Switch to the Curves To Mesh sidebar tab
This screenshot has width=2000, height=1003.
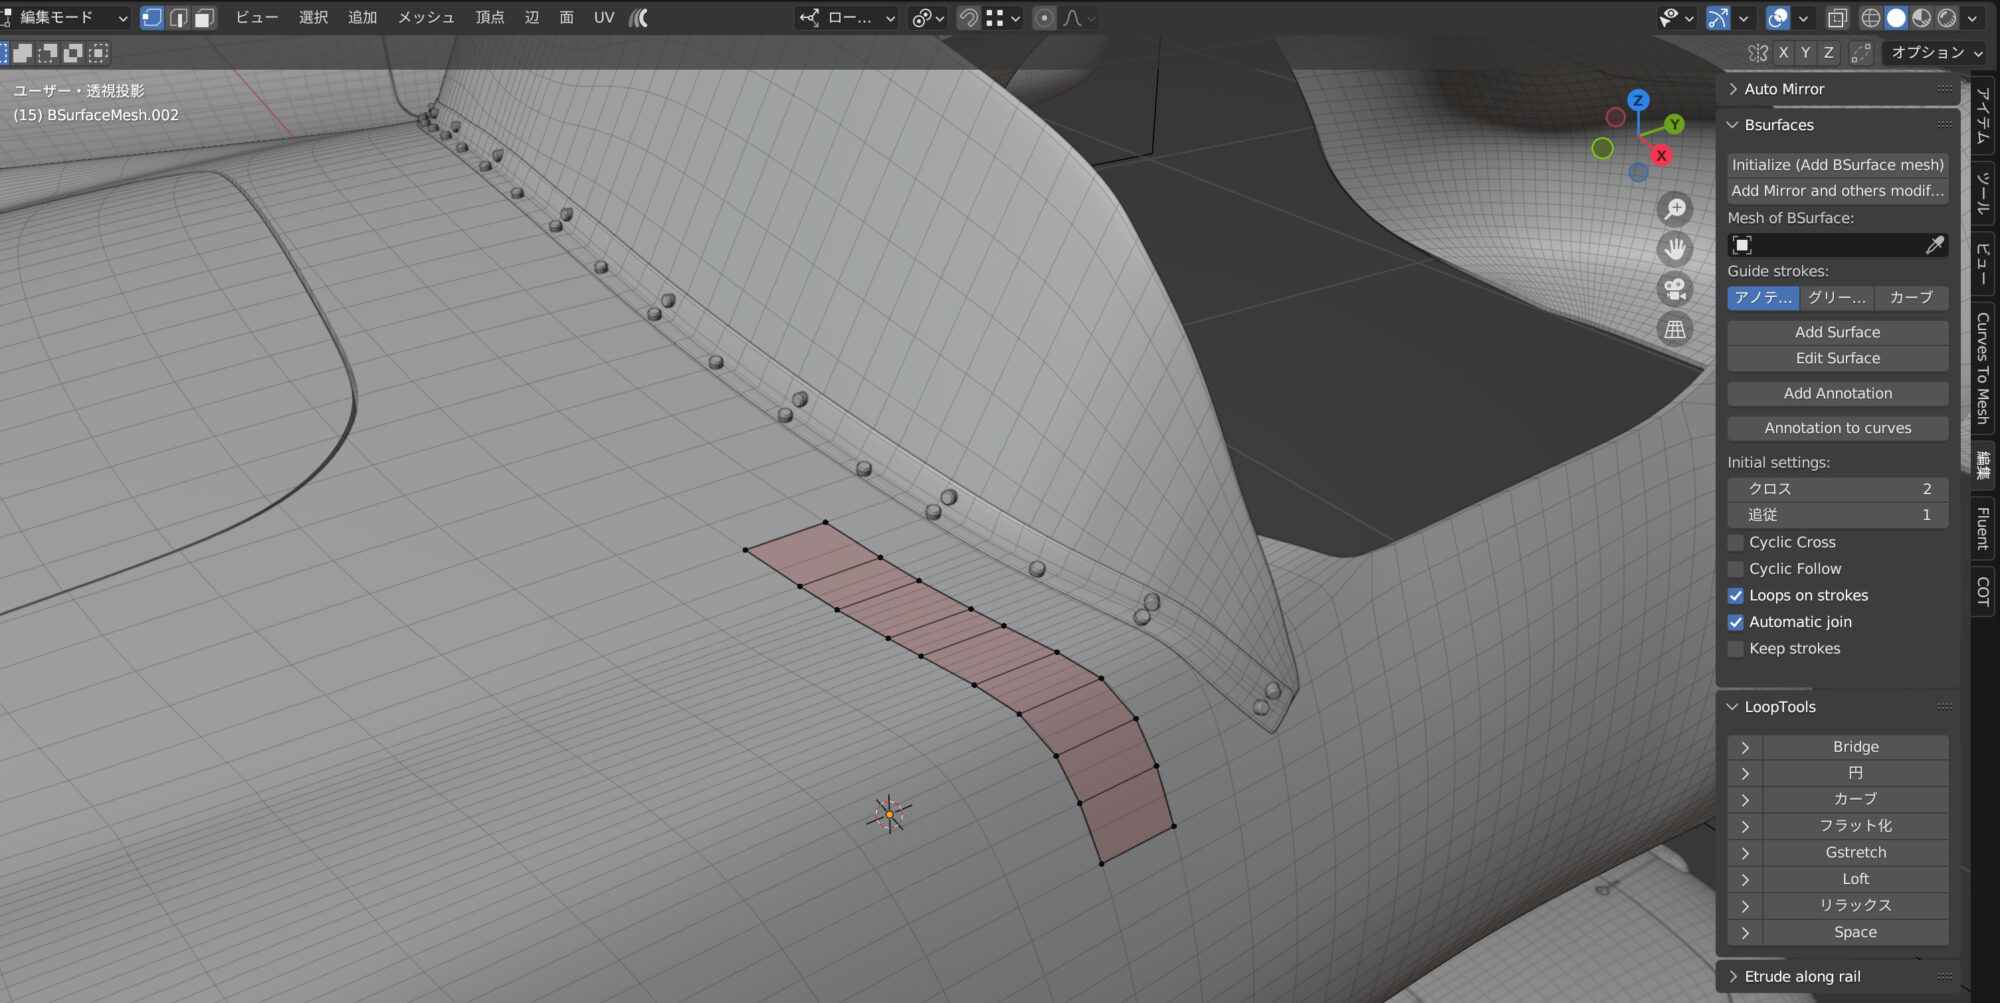coord(1983,367)
